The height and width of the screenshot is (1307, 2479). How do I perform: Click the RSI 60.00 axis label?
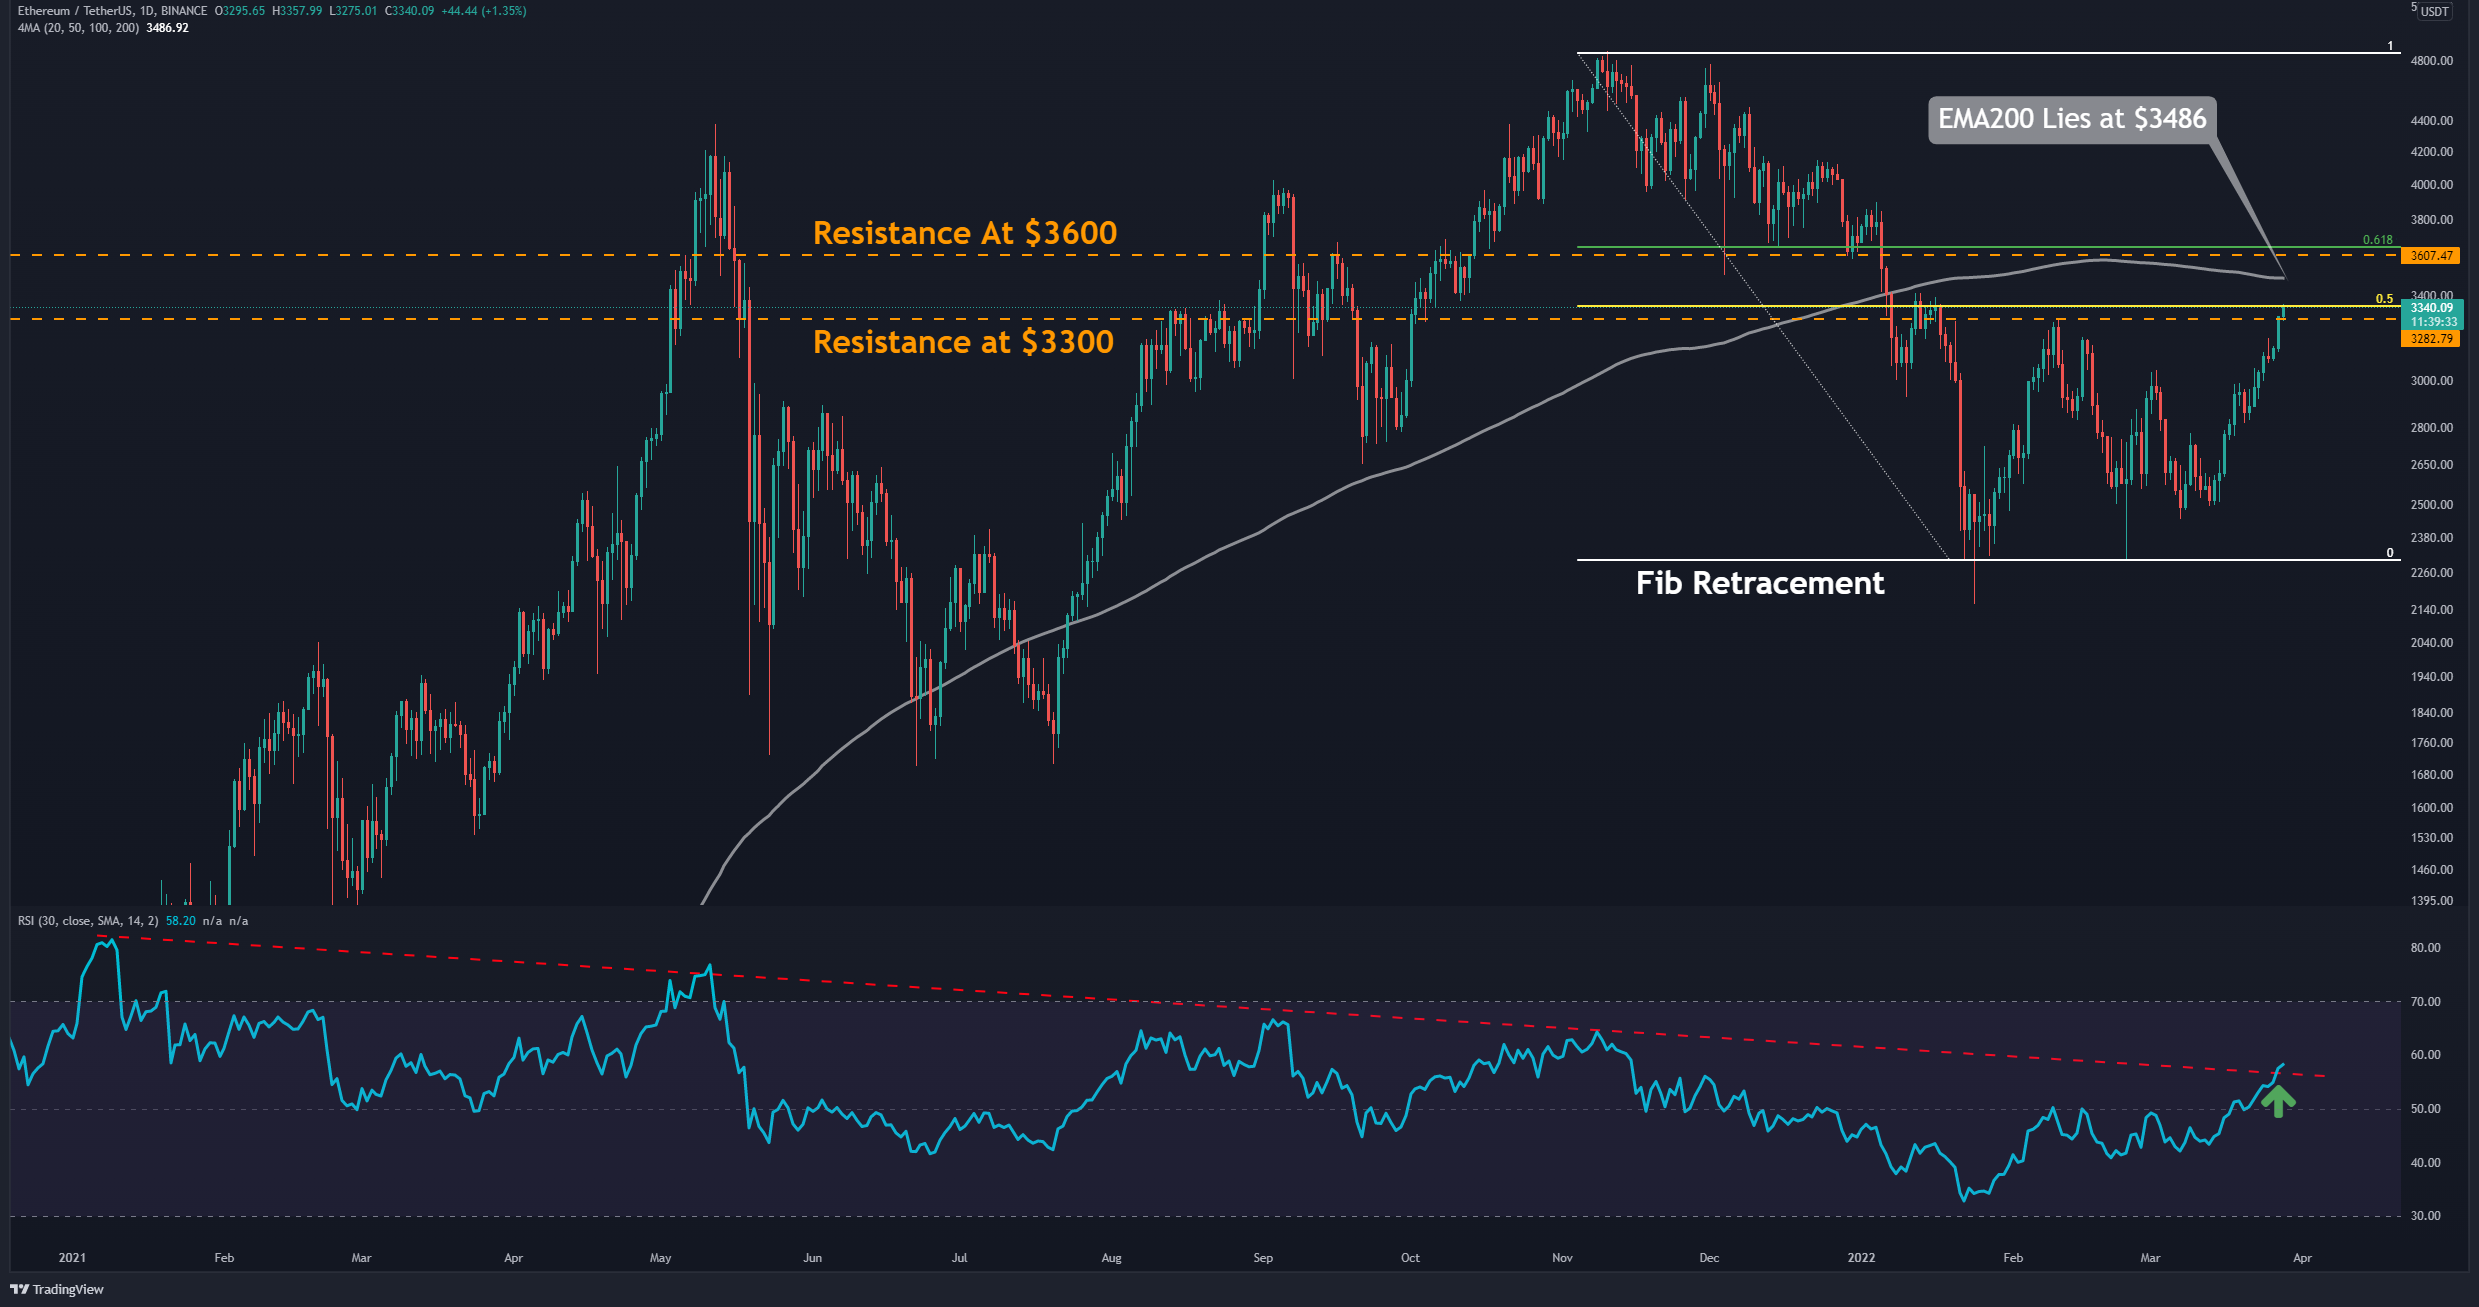pos(2426,1055)
